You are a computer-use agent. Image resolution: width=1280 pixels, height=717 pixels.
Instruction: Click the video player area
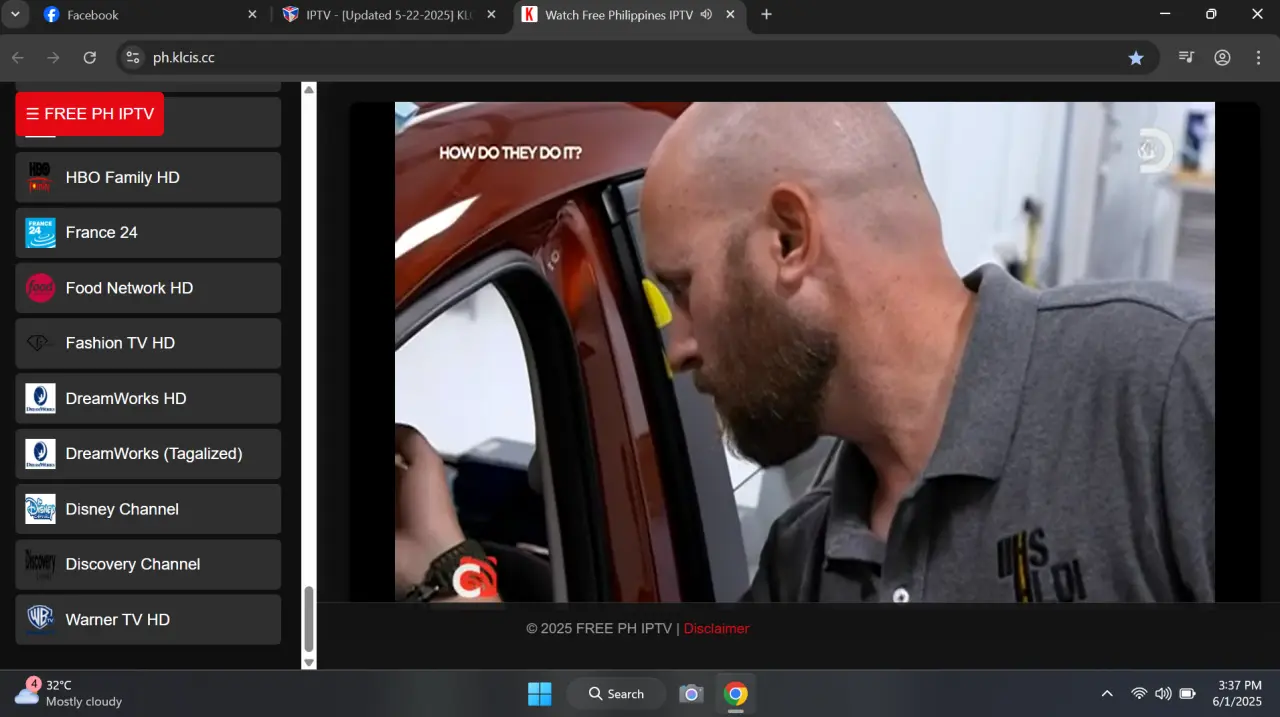[804, 352]
